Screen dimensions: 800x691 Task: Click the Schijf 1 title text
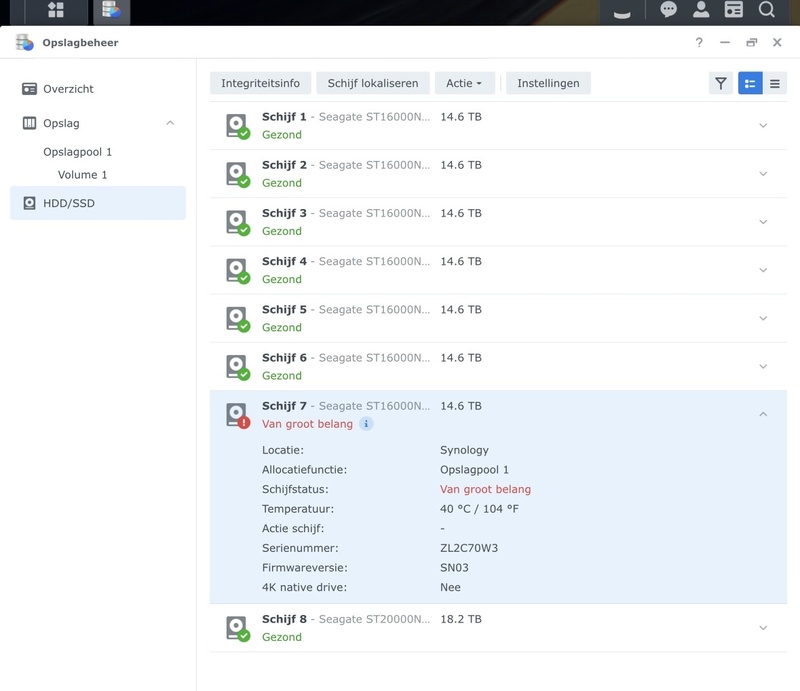tap(284, 117)
